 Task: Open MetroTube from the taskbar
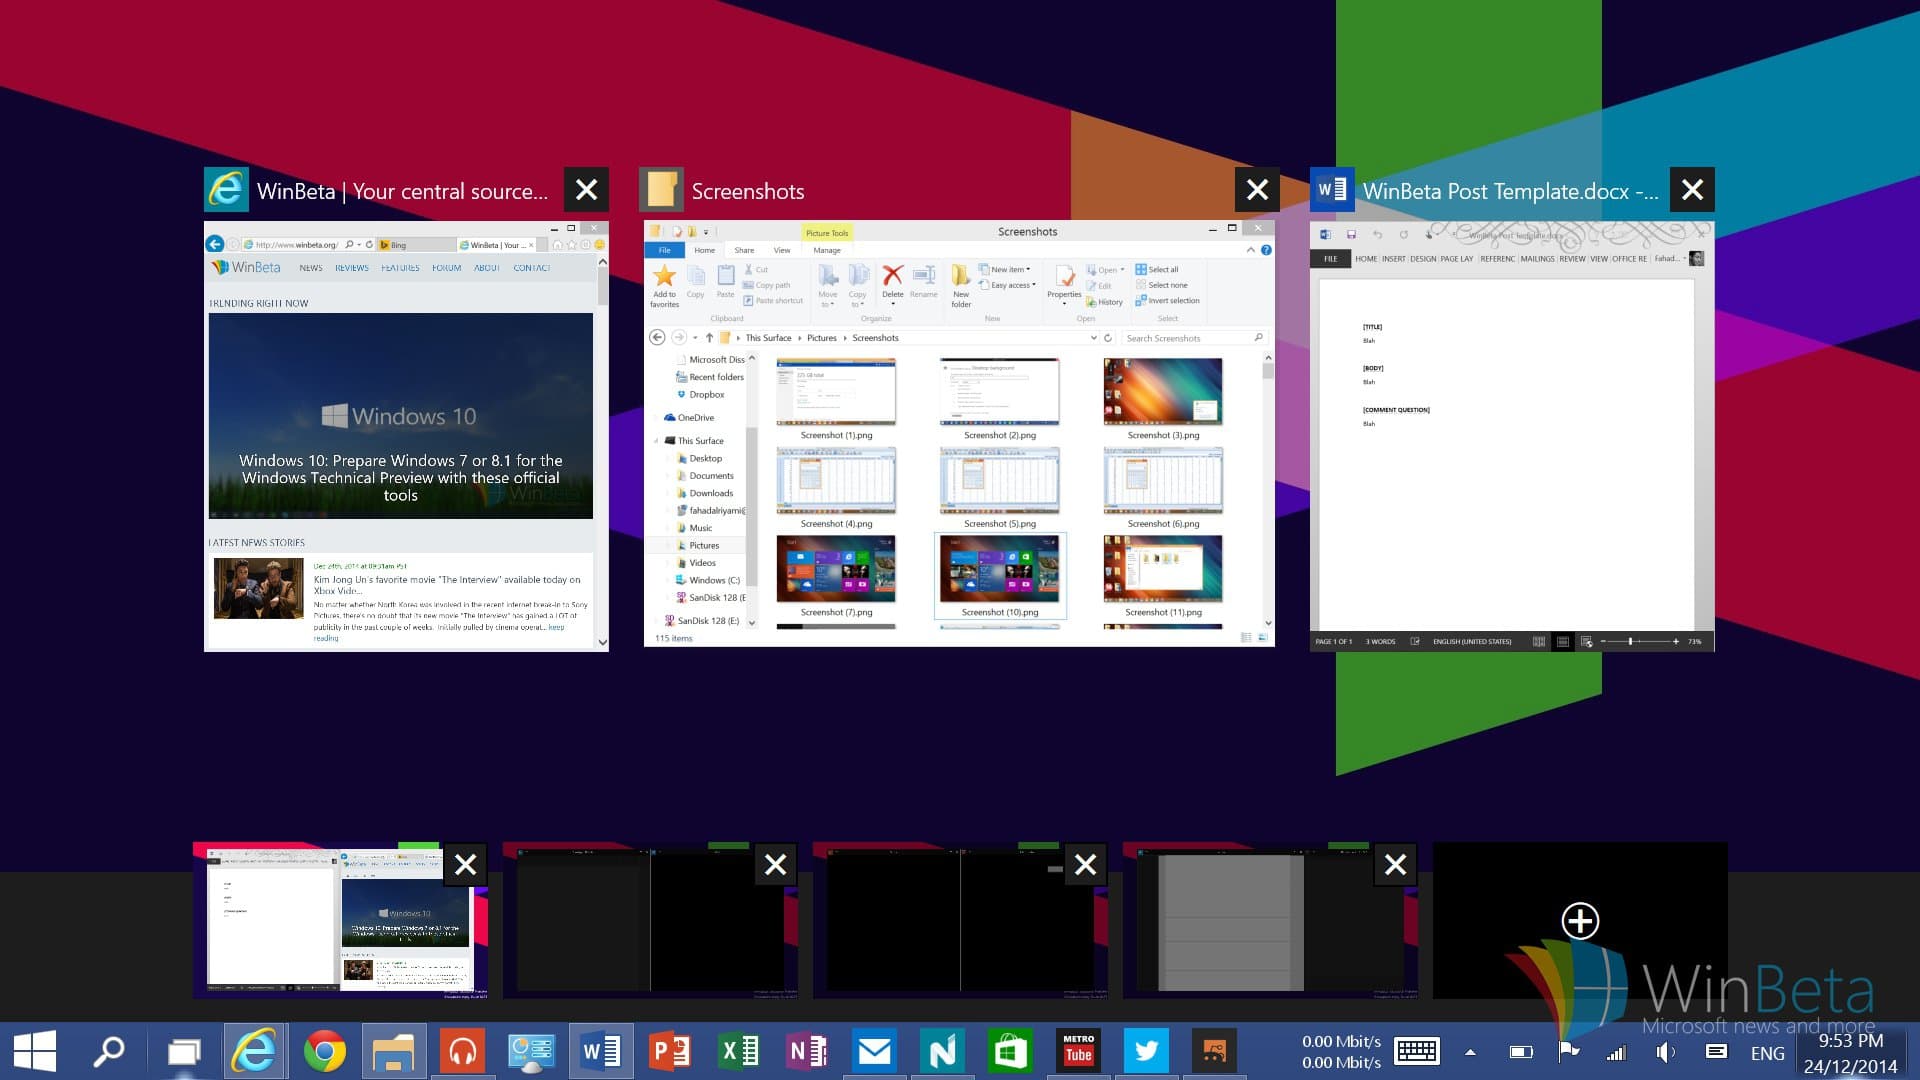click(1078, 1051)
